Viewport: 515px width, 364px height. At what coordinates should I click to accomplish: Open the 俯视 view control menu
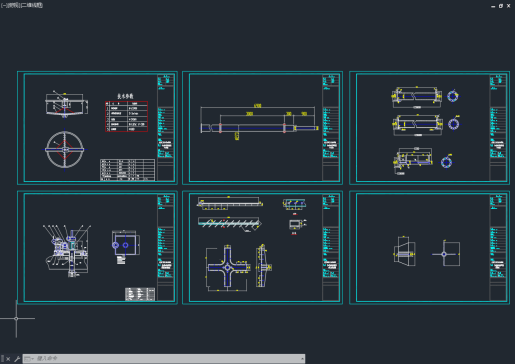click(x=13, y=5)
